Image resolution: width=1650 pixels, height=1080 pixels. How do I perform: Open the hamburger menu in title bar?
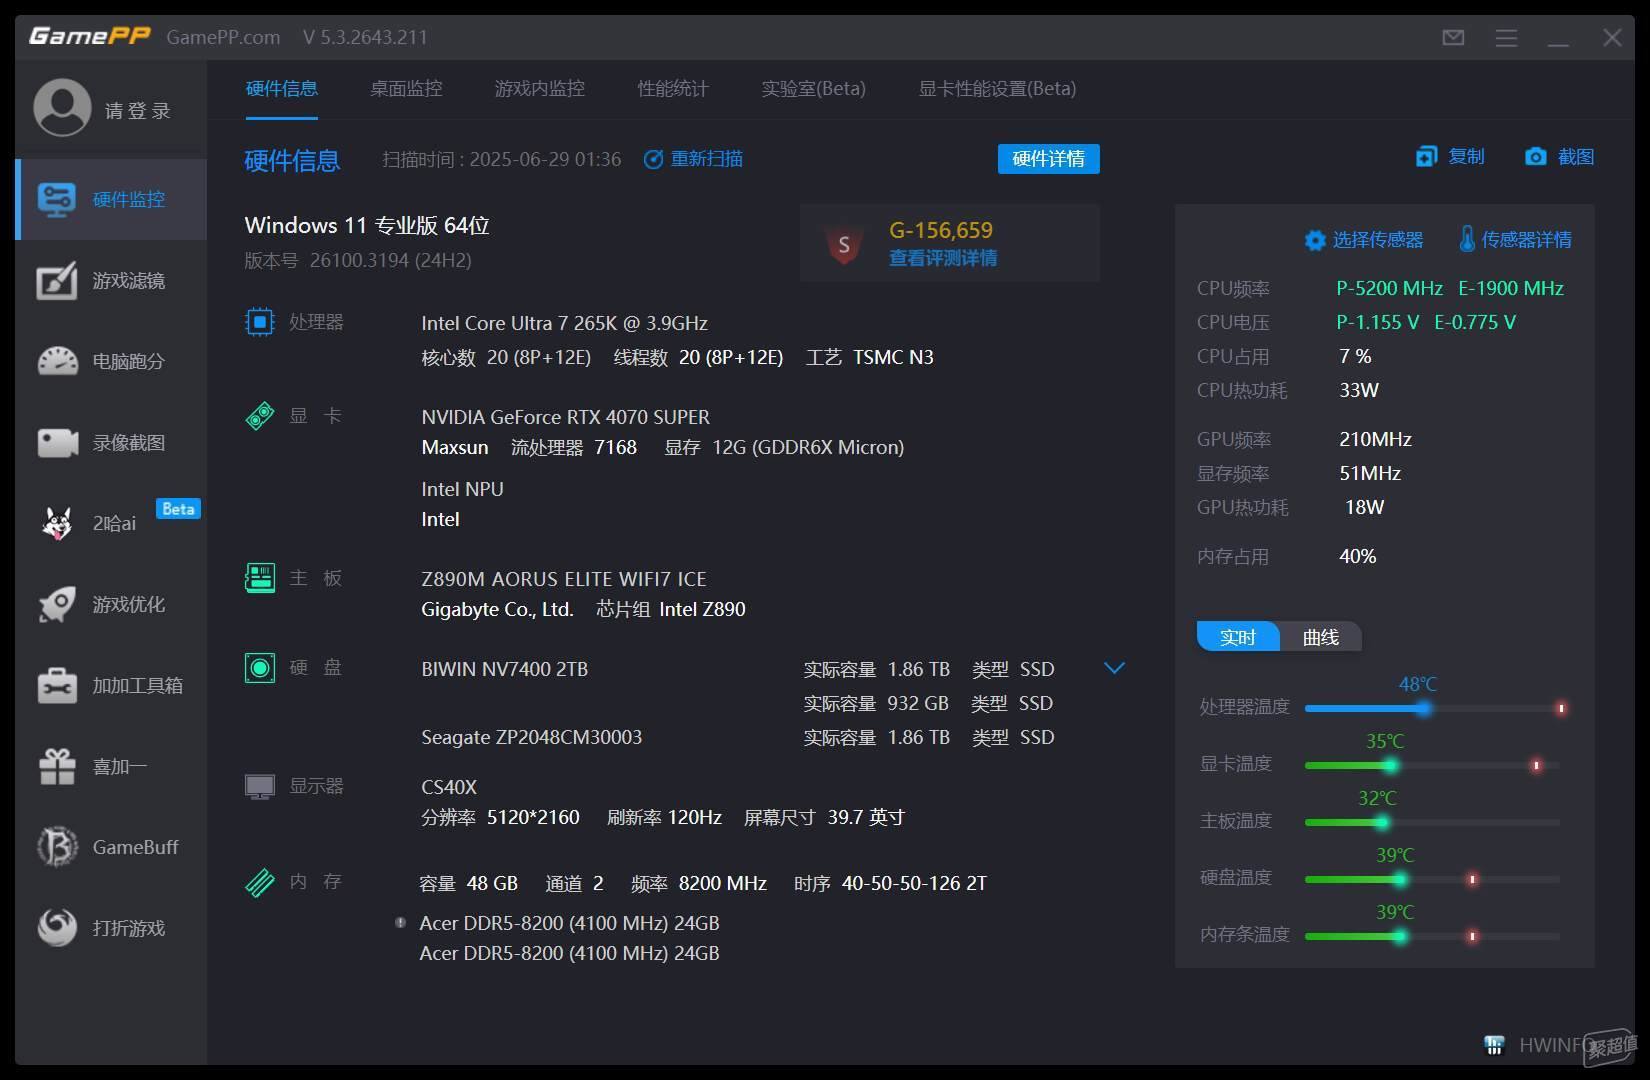pyautogui.click(x=1506, y=38)
